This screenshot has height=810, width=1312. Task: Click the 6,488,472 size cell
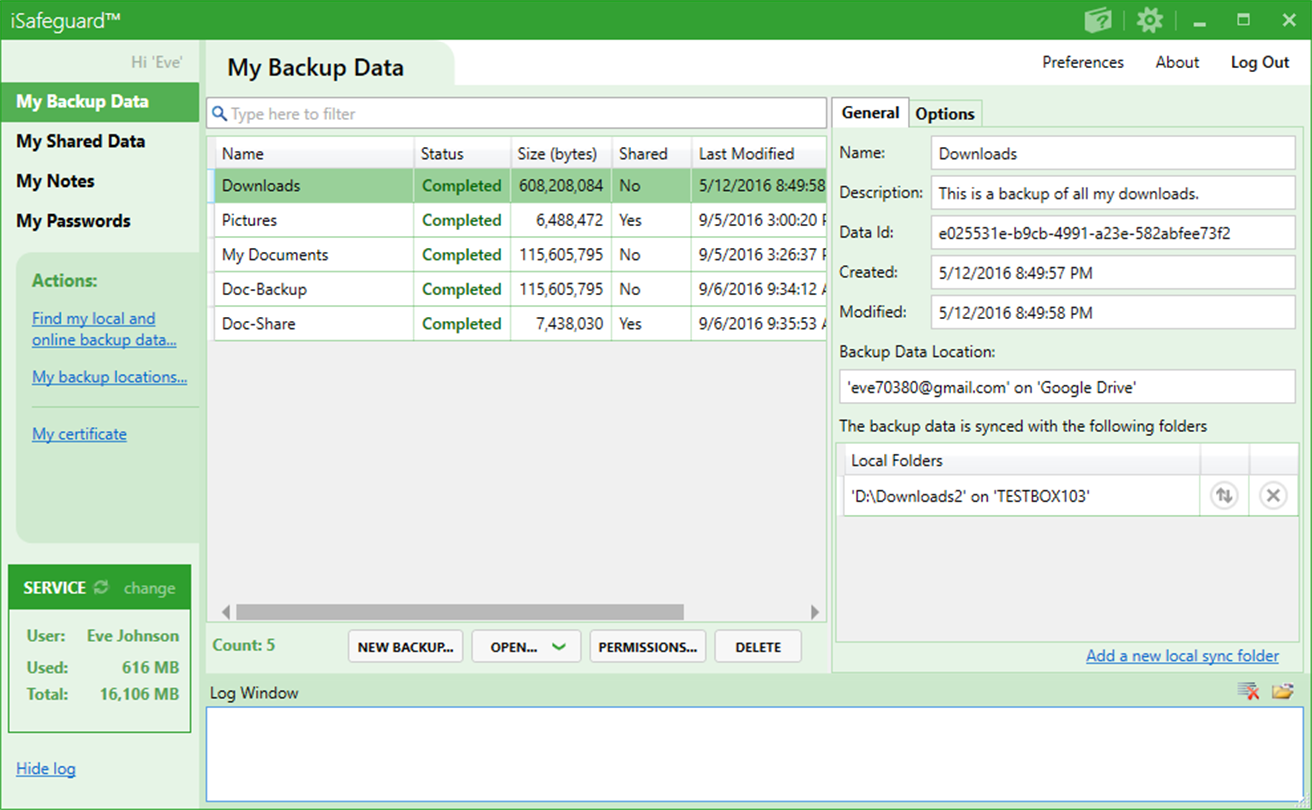click(561, 220)
